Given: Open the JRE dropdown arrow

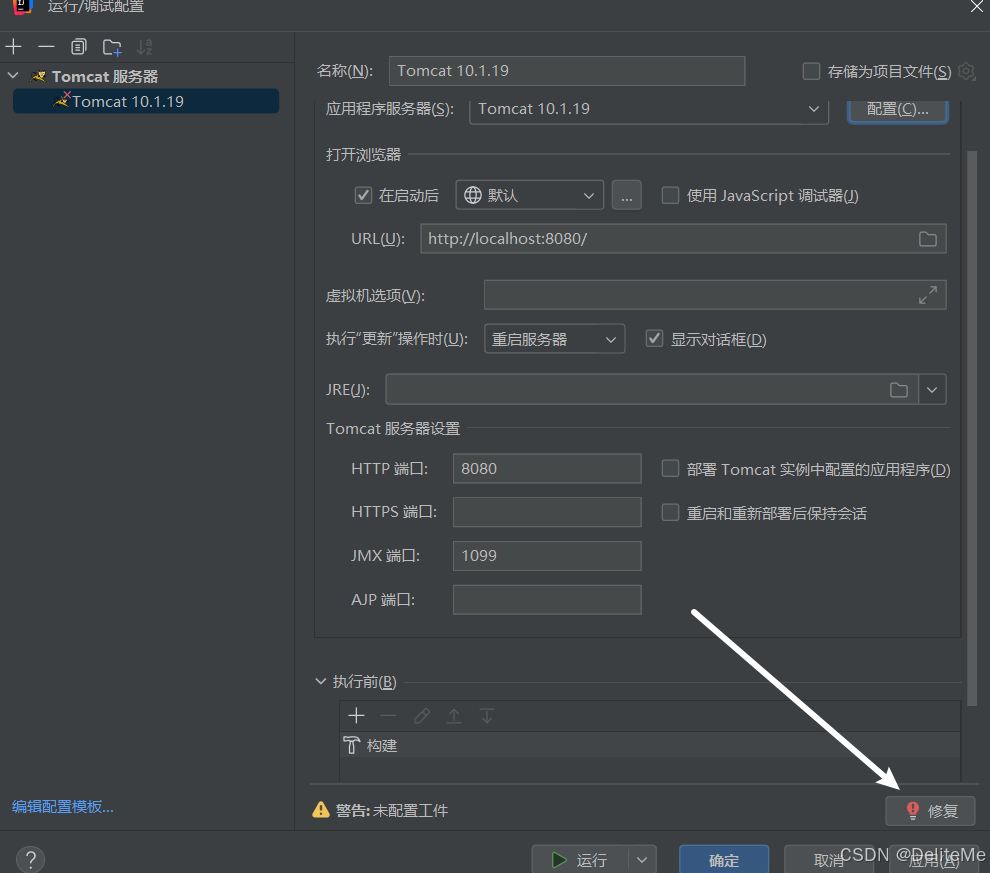Looking at the screenshot, I should click(932, 389).
